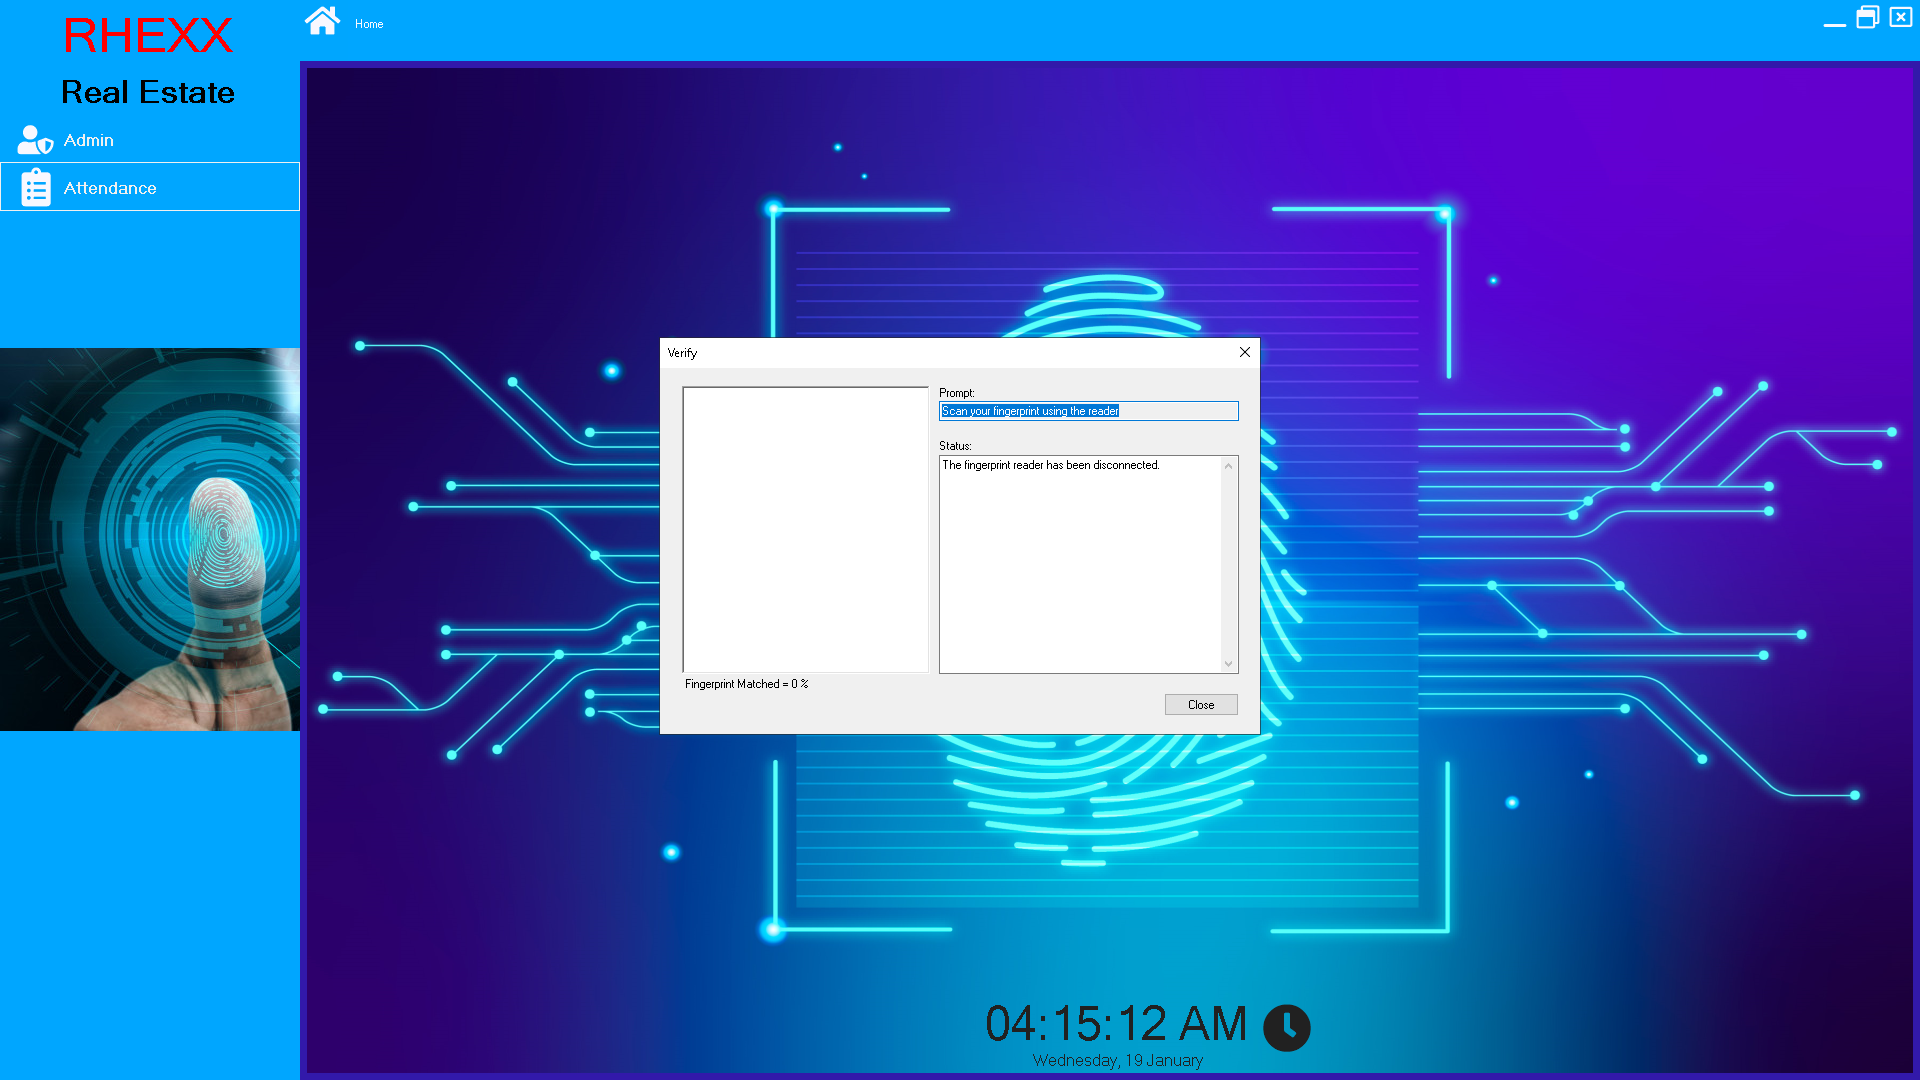Click the clock icon beside the time
The image size is (1920, 1080).
tap(1286, 1027)
